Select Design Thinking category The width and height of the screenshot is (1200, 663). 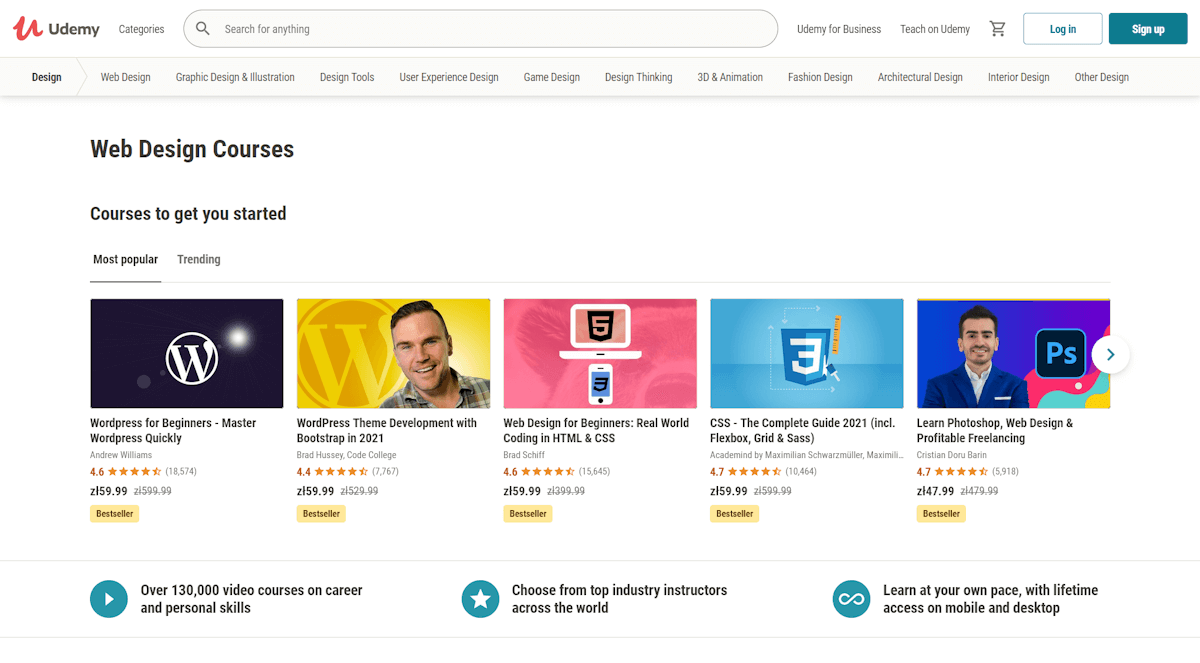[x=638, y=77]
